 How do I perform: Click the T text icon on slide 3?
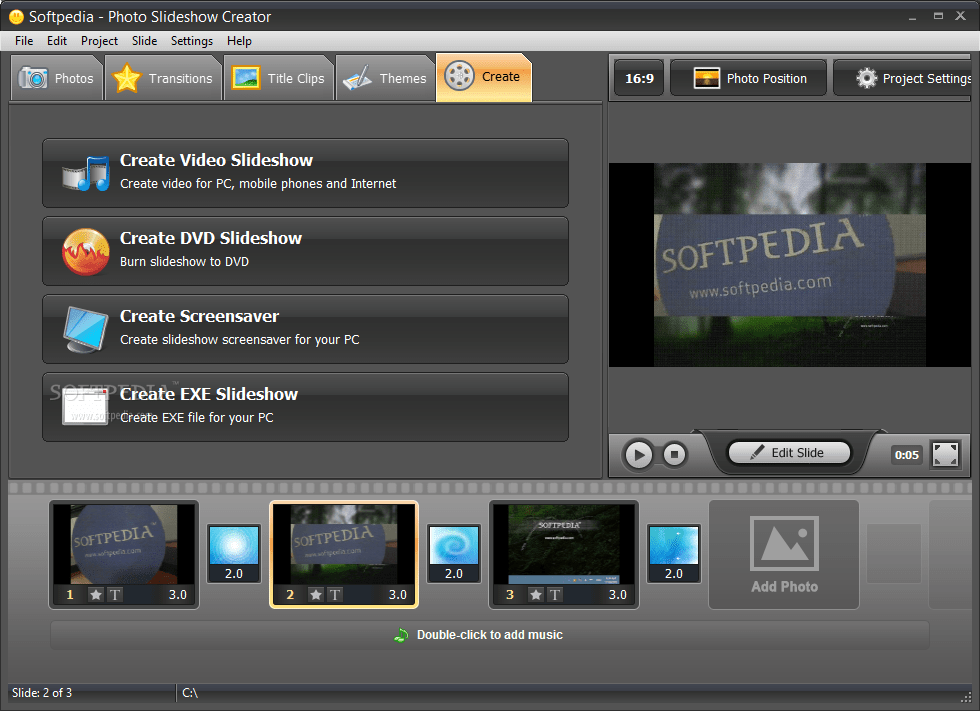pos(555,595)
